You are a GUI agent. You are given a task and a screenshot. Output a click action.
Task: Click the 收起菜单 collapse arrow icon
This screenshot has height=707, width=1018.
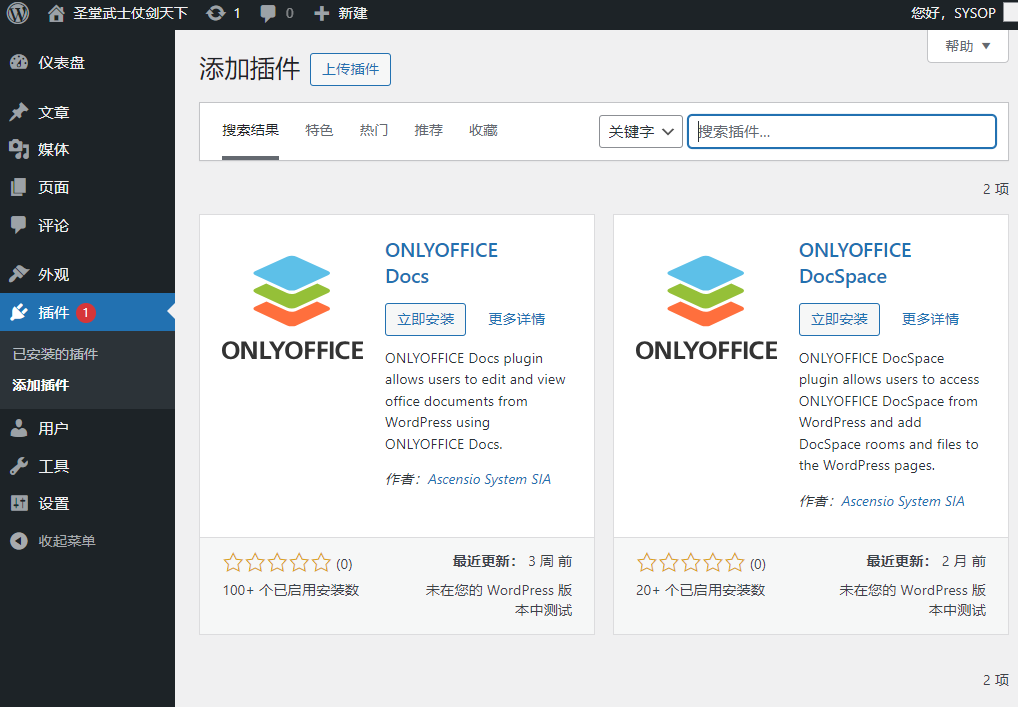pos(19,541)
